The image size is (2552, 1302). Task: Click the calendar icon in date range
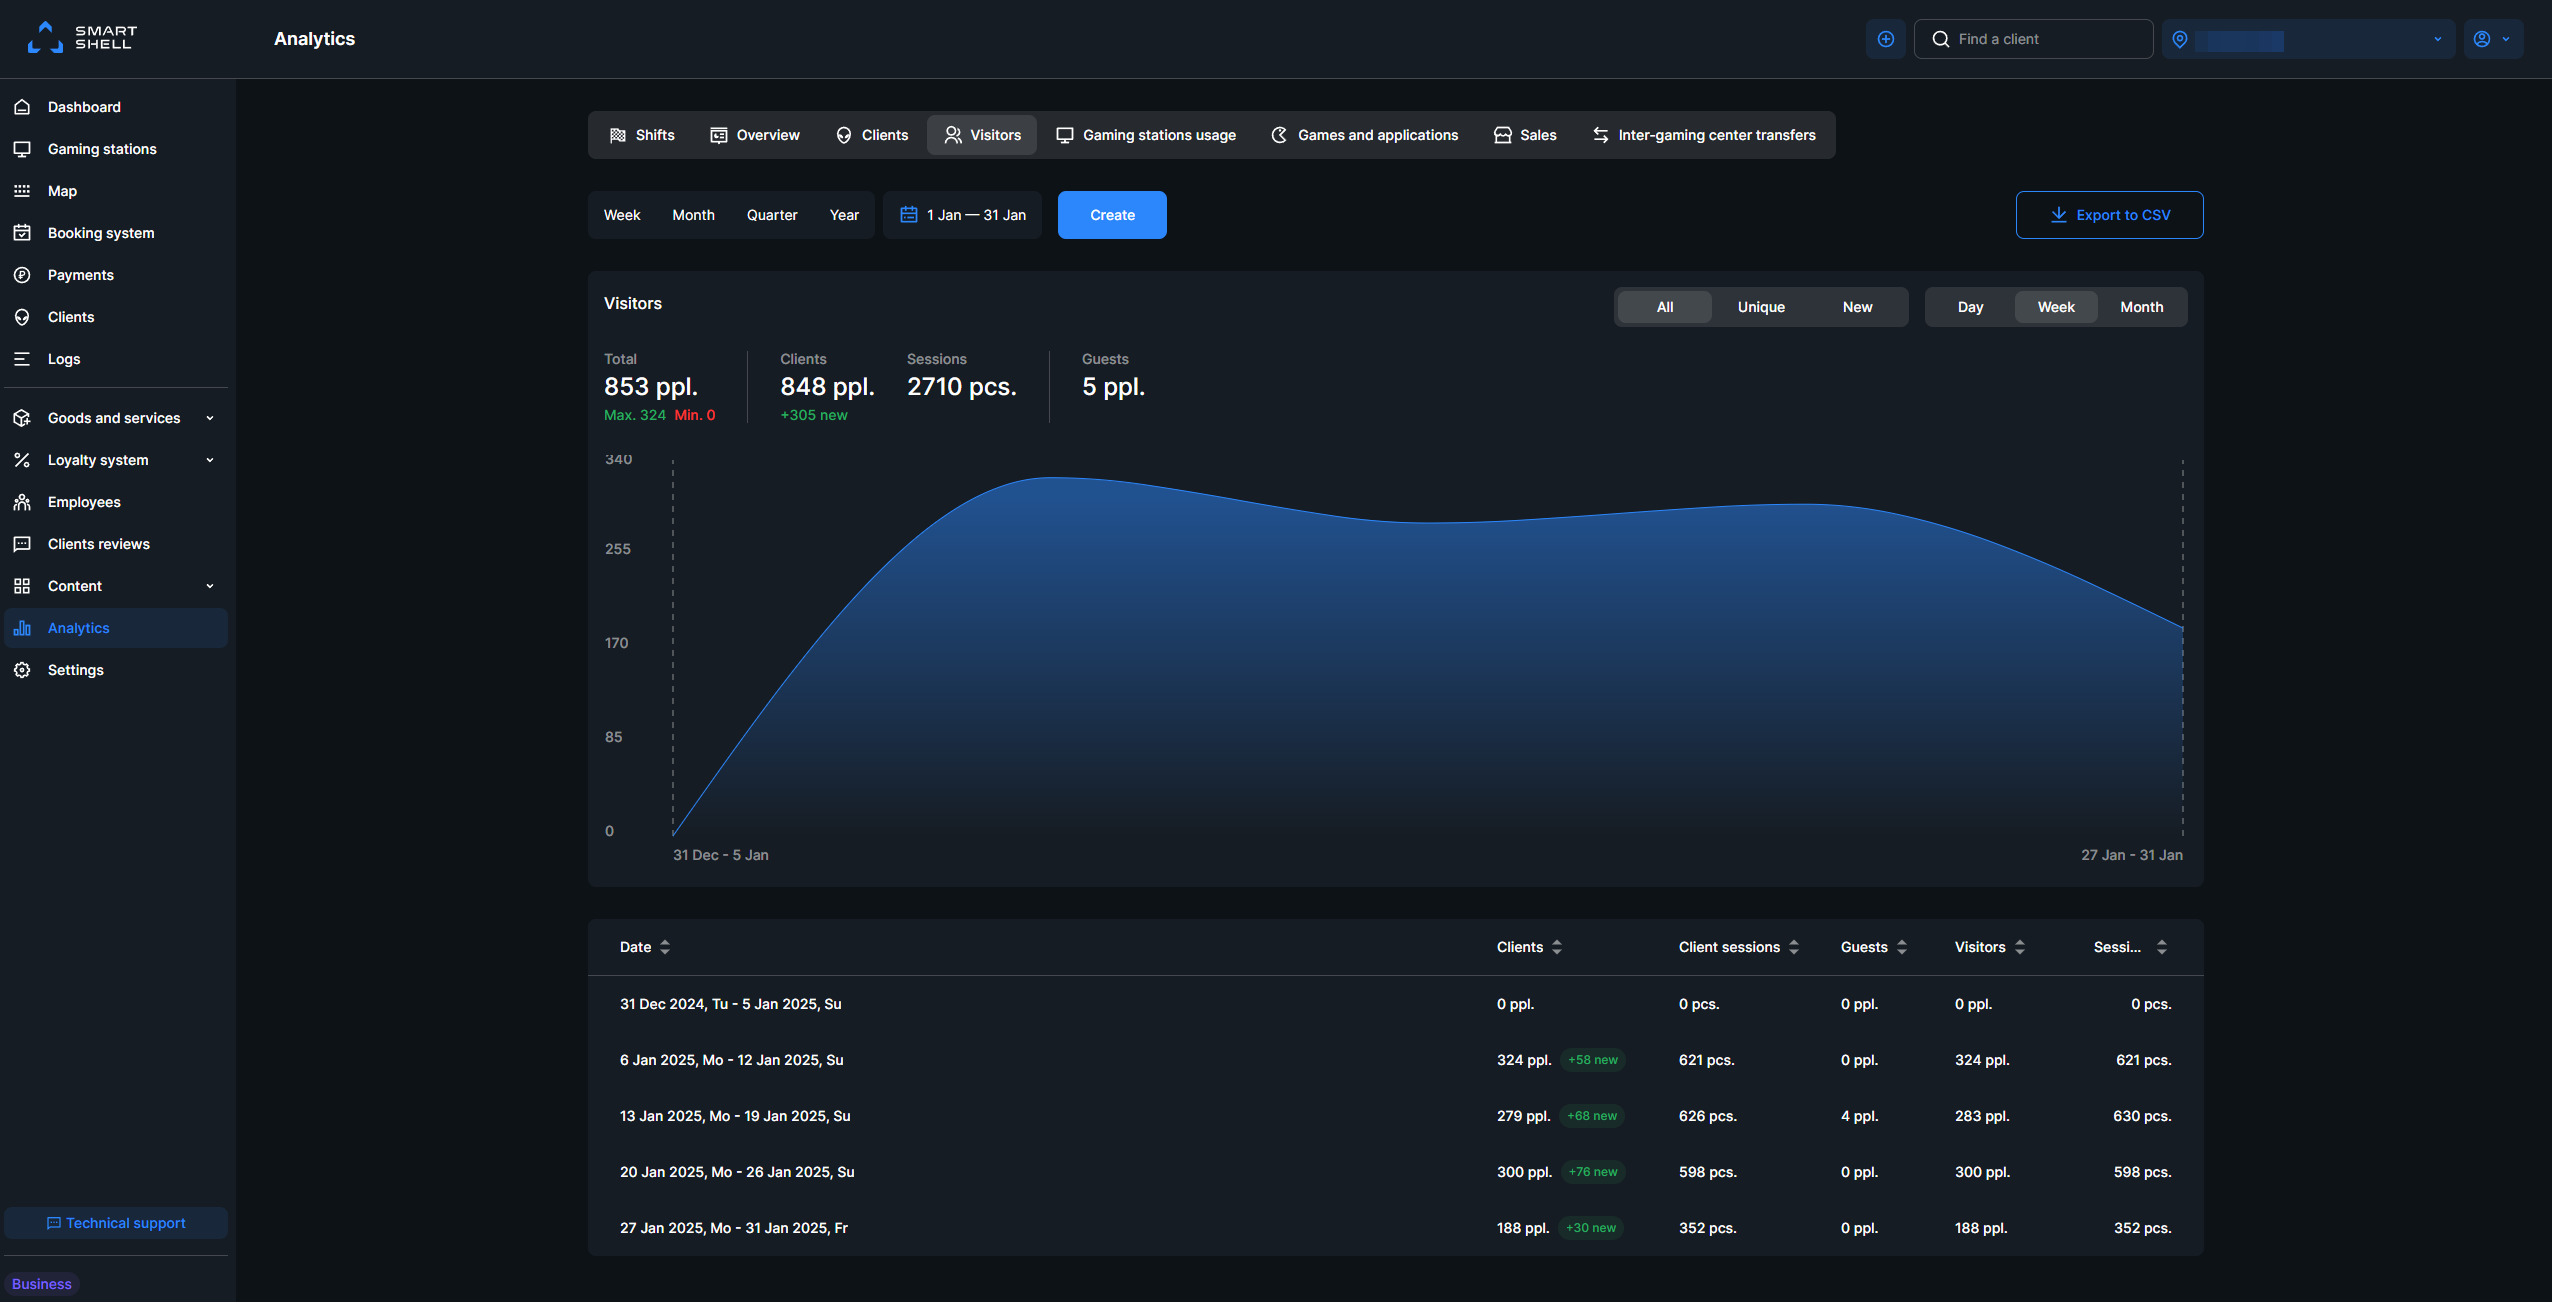[x=908, y=215]
